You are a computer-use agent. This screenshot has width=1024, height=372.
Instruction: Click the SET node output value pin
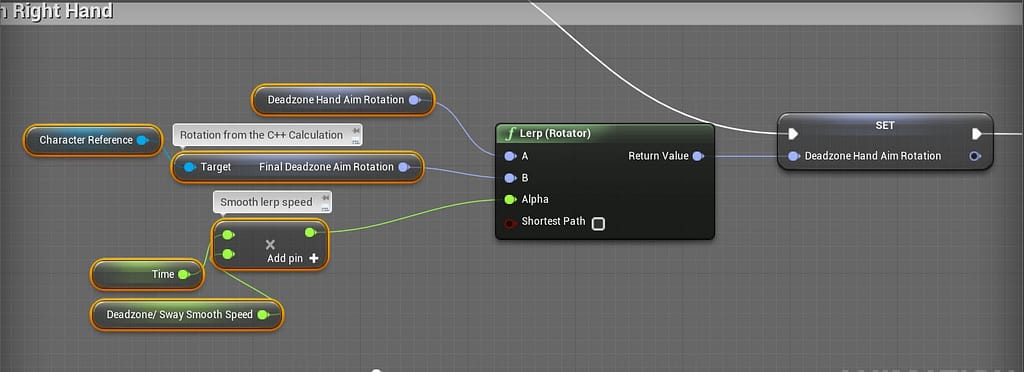[975, 156]
